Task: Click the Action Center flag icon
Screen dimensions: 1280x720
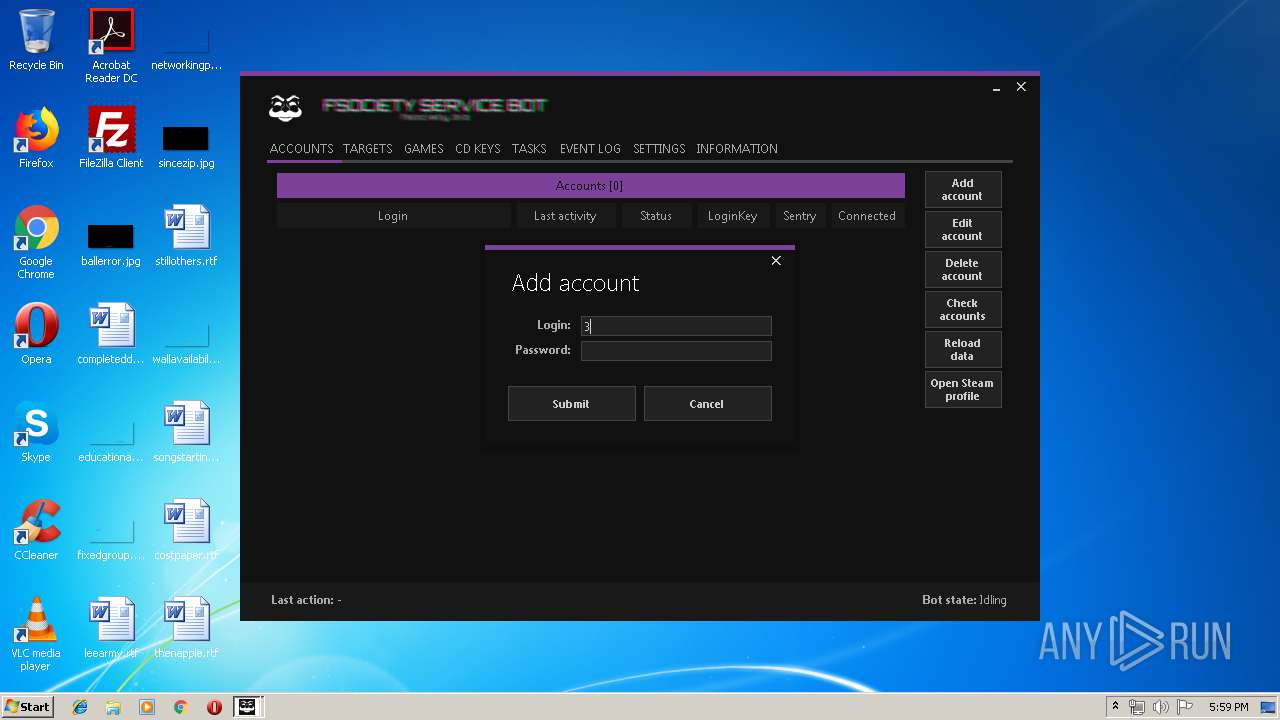Action: pyautogui.click(x=1183, y=707)
